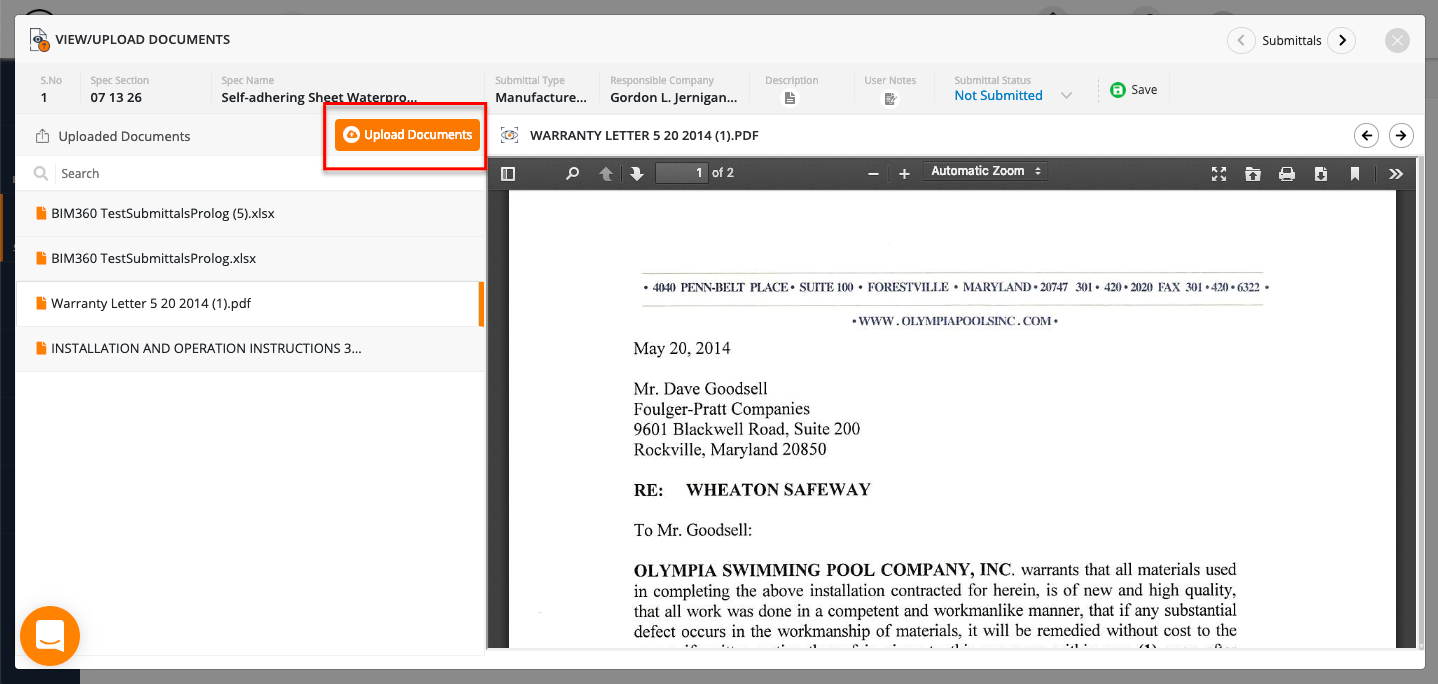1438x684 pixels.
Task: Select BIM360 TestSubmittalsProlog.xlsx file
Action: tap(250, 259)
